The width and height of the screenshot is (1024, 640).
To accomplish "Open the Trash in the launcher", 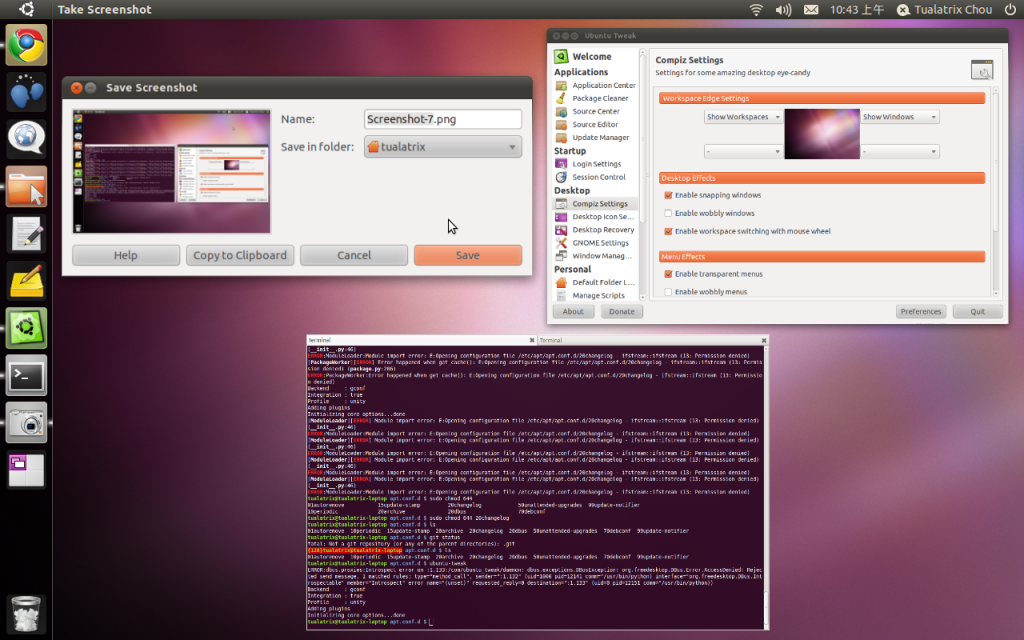I will coord(26,613).
